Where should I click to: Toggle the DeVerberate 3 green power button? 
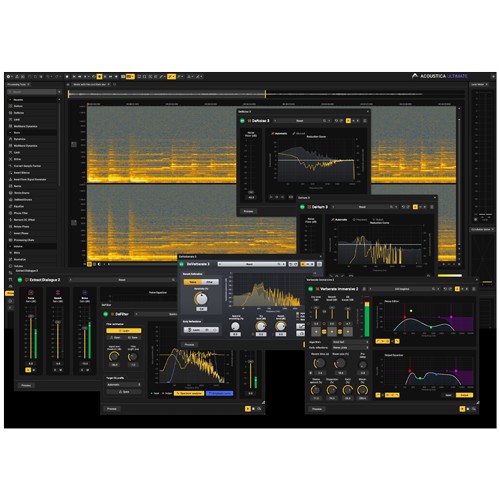(182, 264)
